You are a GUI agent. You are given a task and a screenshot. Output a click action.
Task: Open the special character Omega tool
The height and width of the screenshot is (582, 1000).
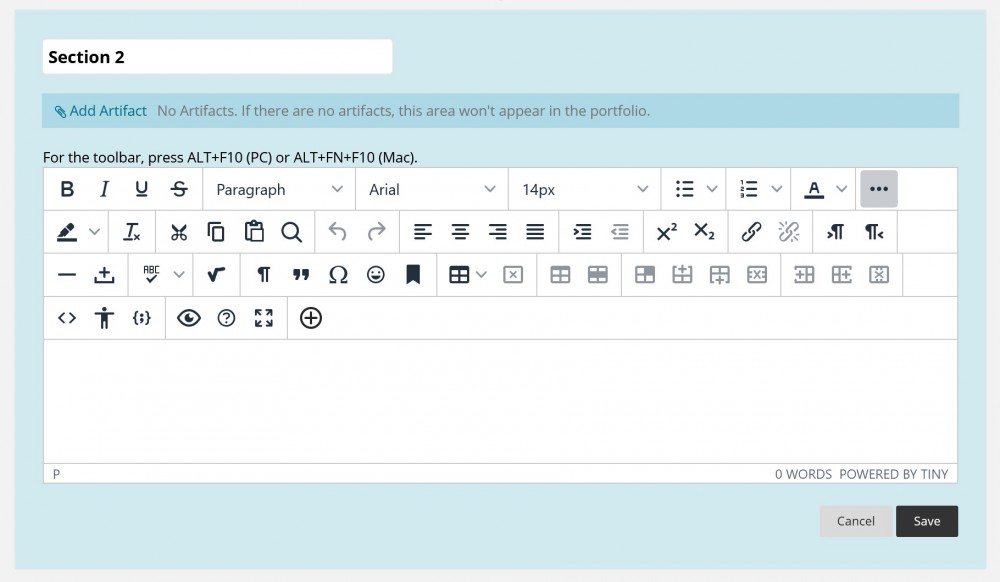tap(338, 275)
